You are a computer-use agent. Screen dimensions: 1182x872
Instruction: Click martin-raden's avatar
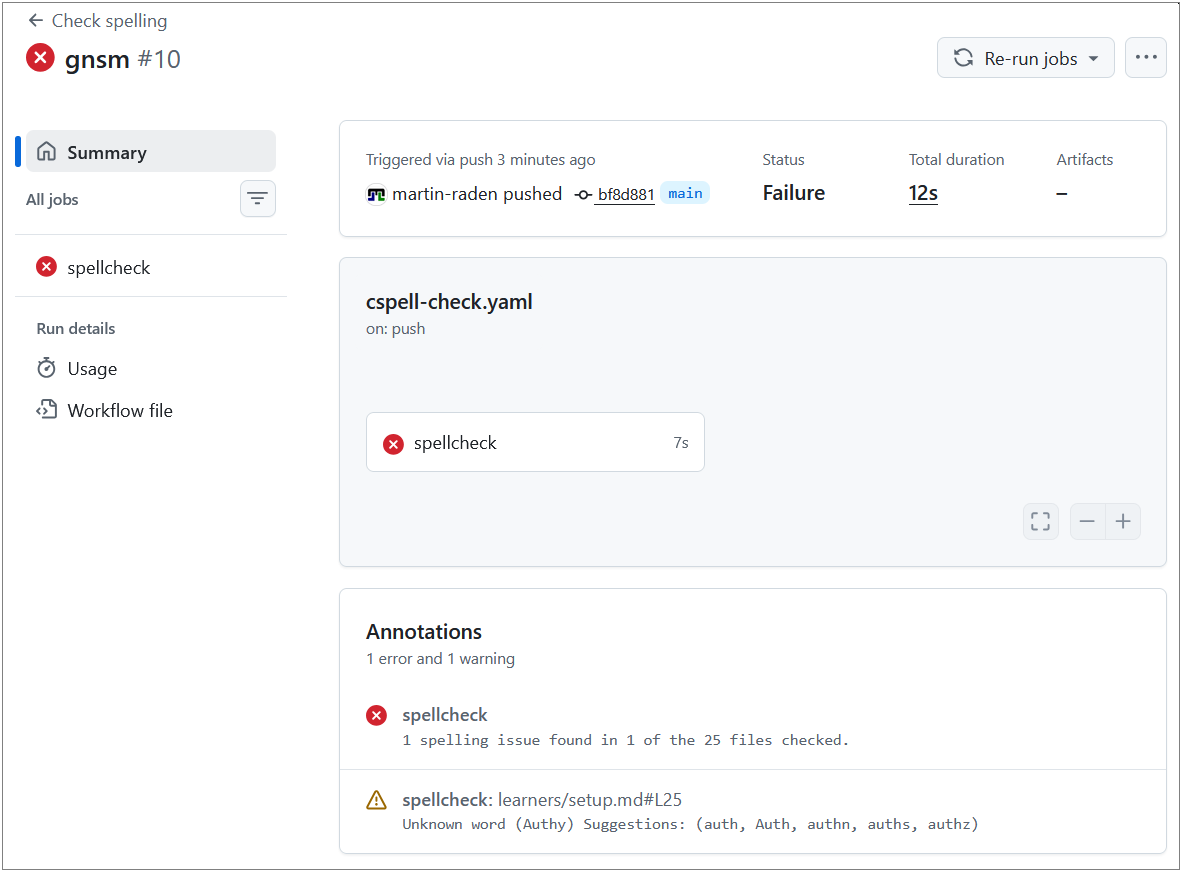(x=375, y=194)
